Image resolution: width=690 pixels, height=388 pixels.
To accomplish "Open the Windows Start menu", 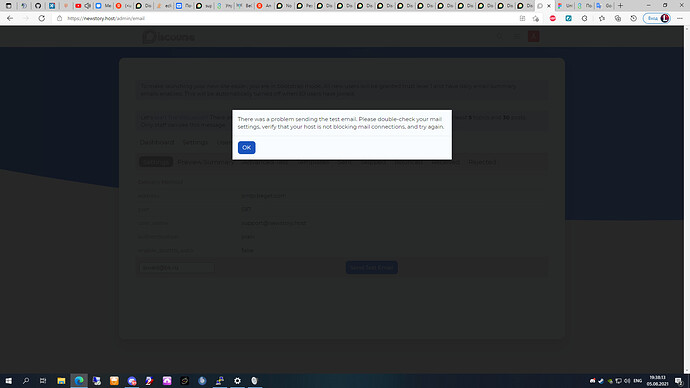I will (x=8, y=381).
